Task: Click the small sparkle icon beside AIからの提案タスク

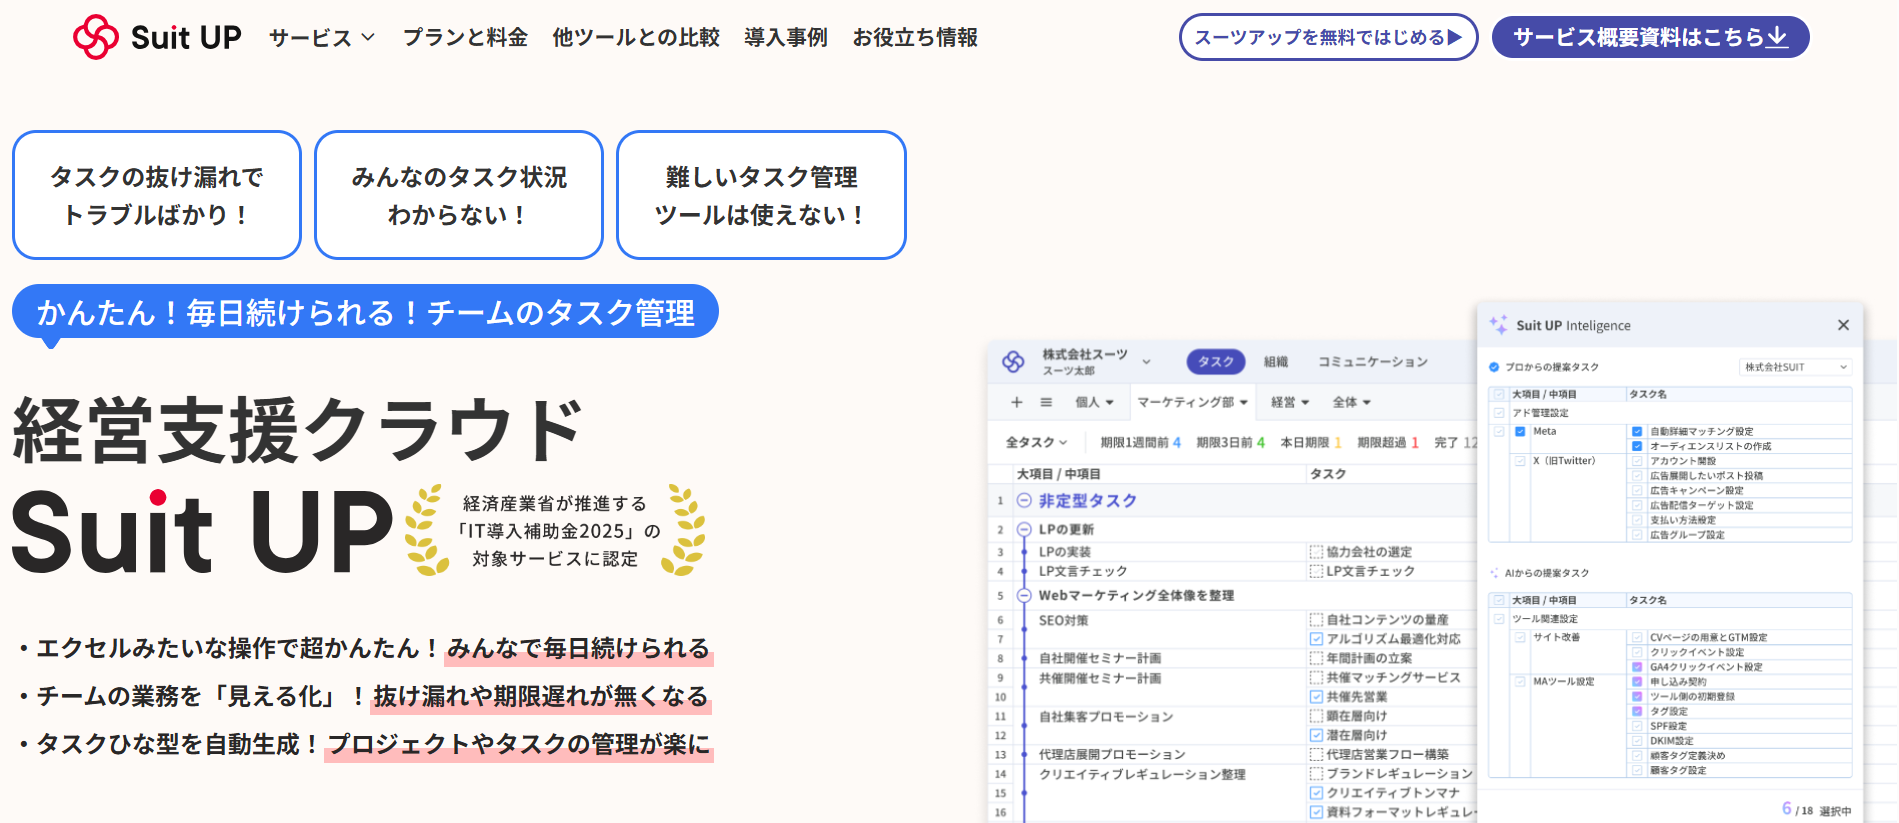Action: [1494, 573]
